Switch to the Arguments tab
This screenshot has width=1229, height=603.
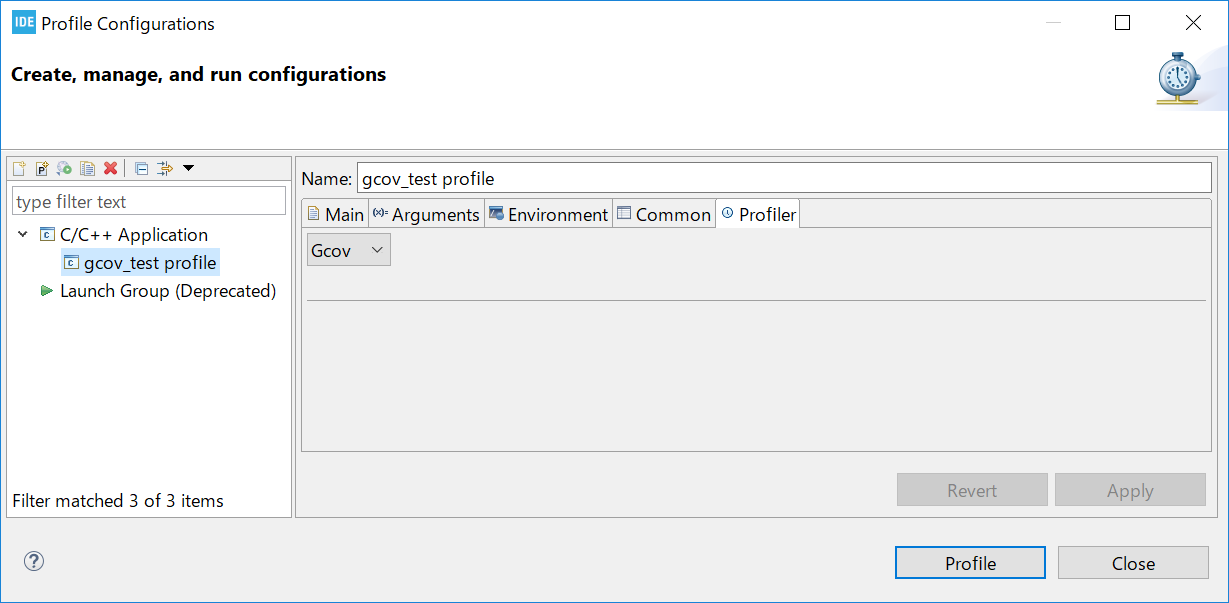tap(426, 213)
